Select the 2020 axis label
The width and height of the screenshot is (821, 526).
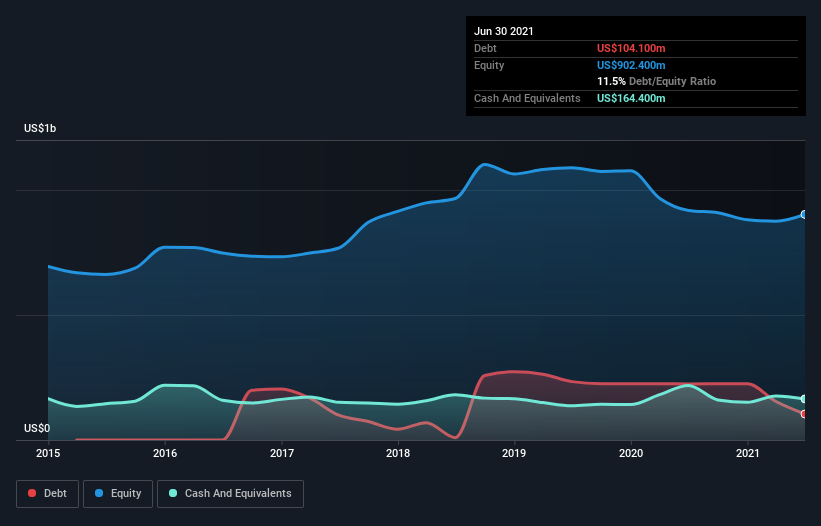point(631,453)
